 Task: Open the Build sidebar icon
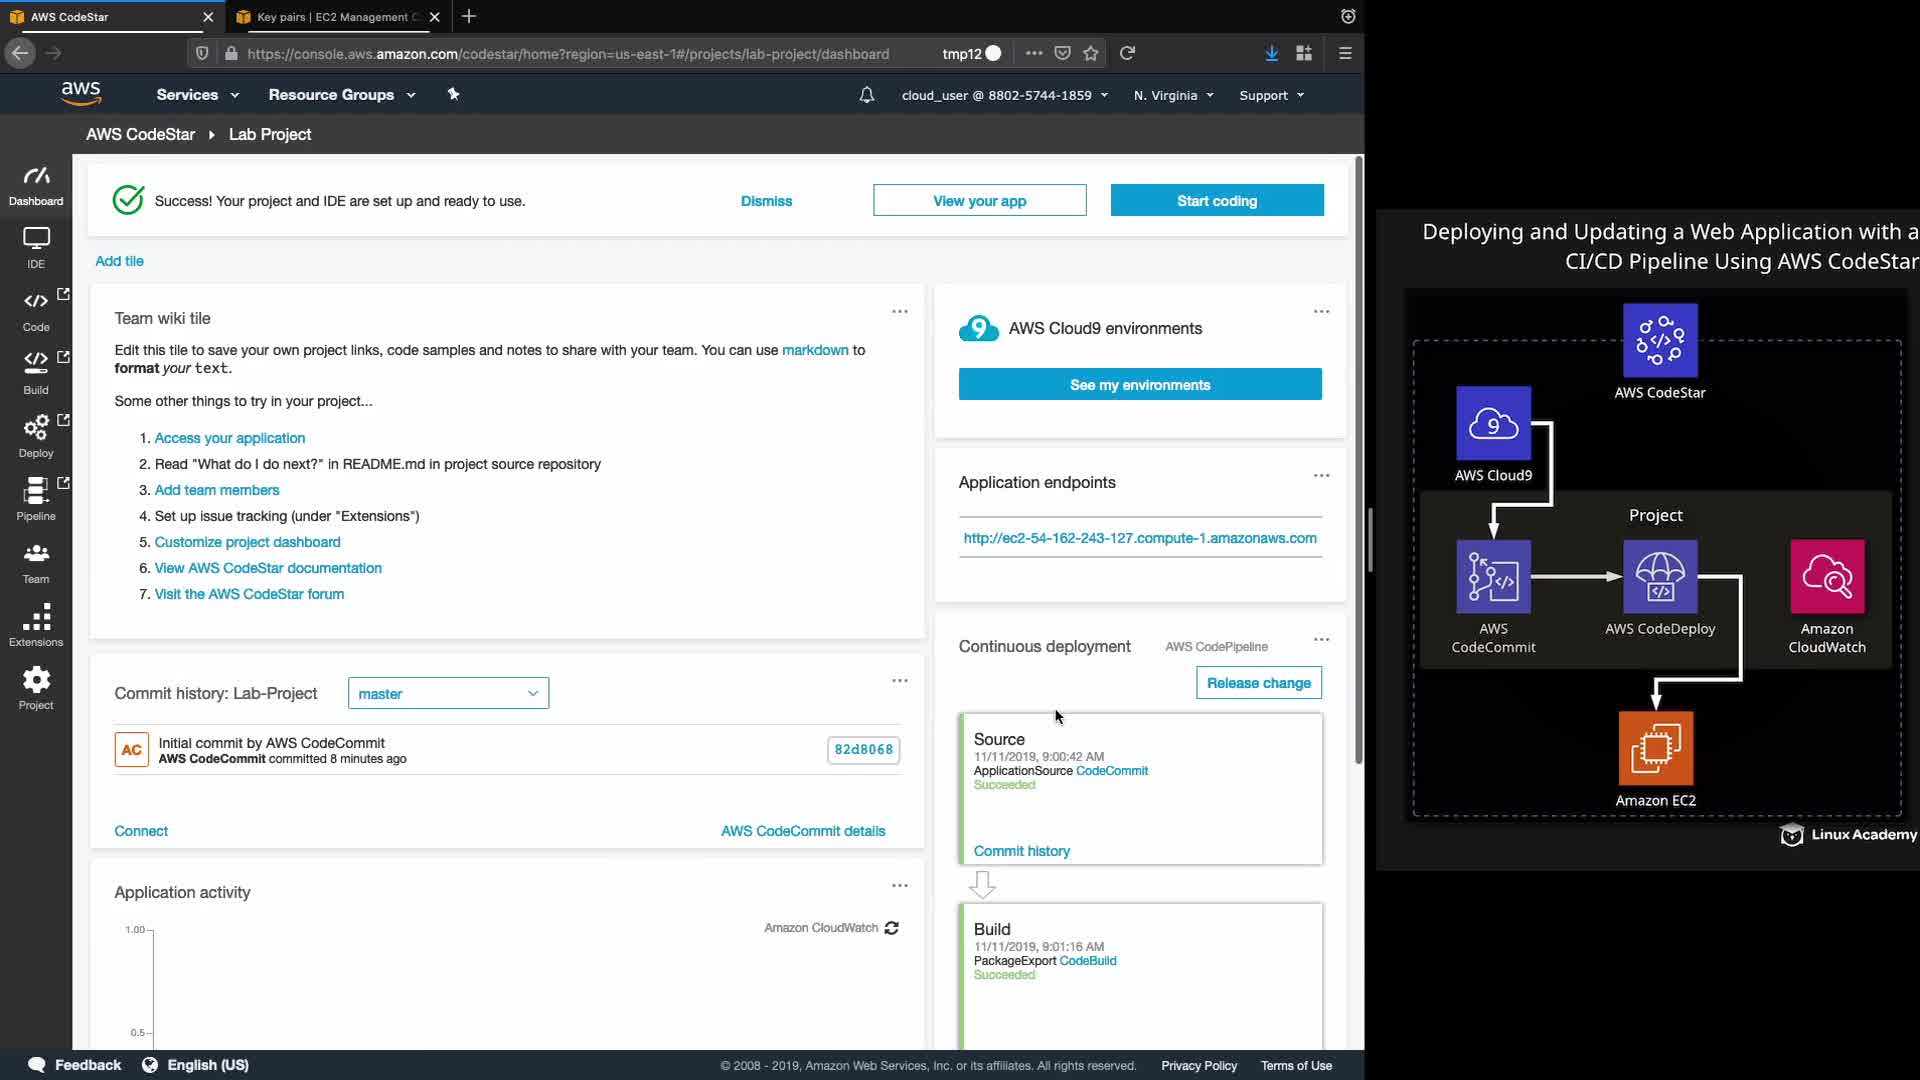[36, 371]
